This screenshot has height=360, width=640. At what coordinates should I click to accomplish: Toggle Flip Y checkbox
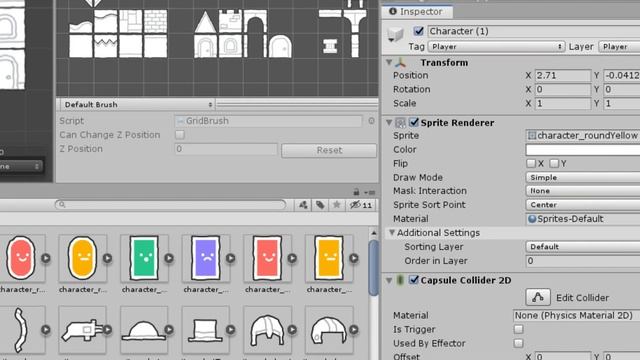554,163
